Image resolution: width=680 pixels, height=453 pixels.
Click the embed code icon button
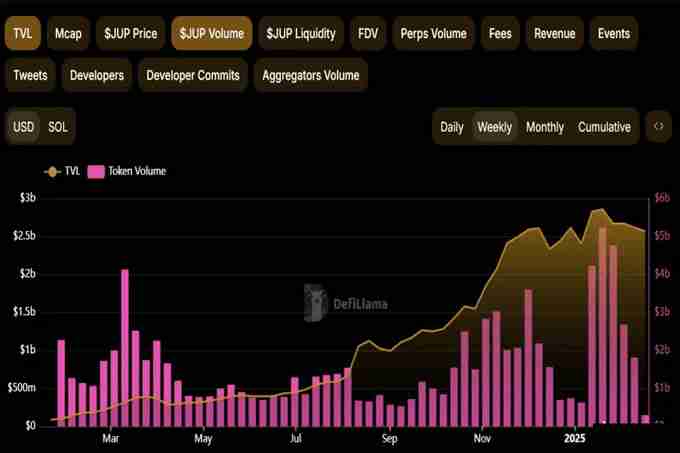click(658, 127)
